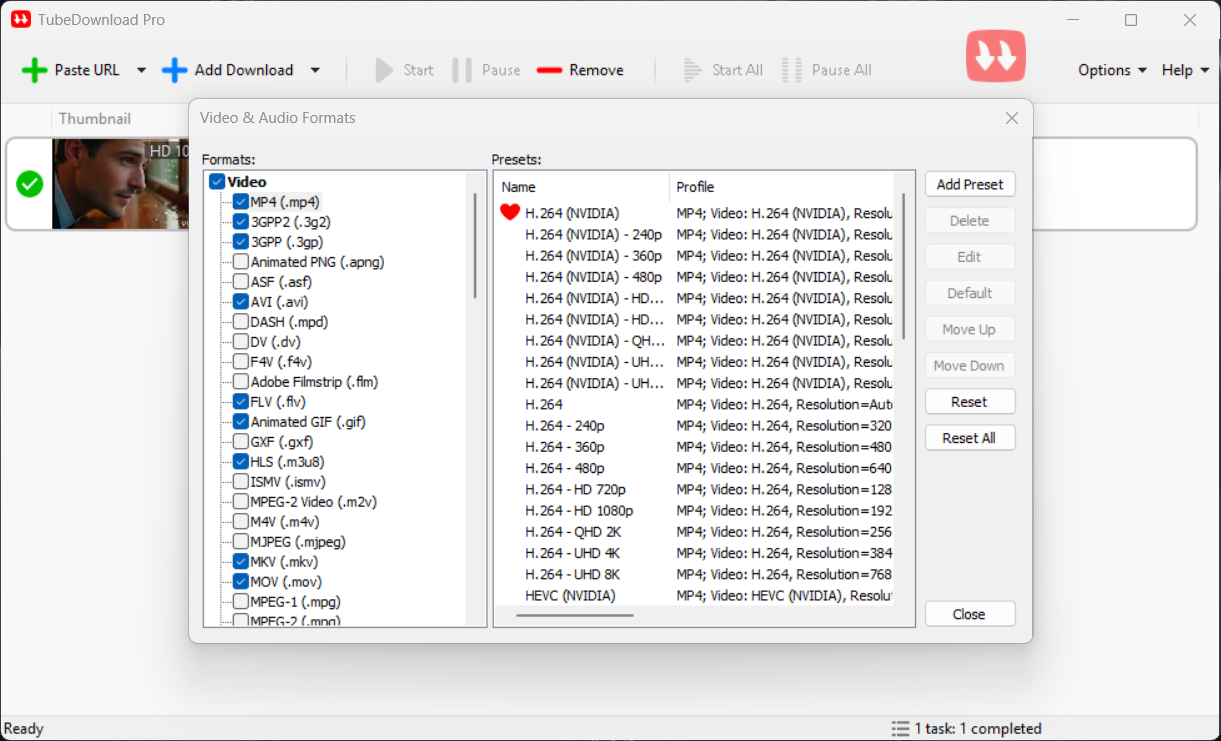Open the Add Download dropdown arrow
Viewport: 1221px width, 741px height.
click(315, 70)
